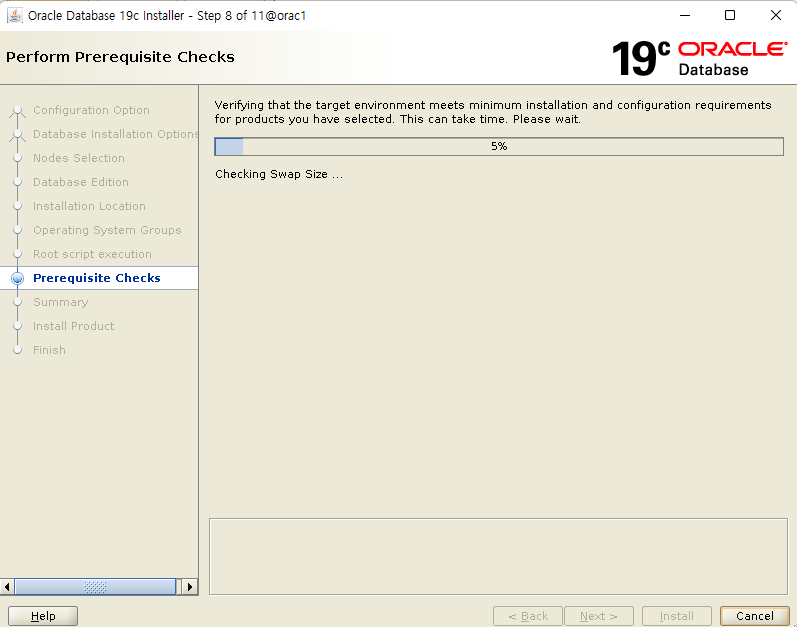Screen dimensions: 797x627
Task: Select the Installation Location step
Action: tap(89, 206)
